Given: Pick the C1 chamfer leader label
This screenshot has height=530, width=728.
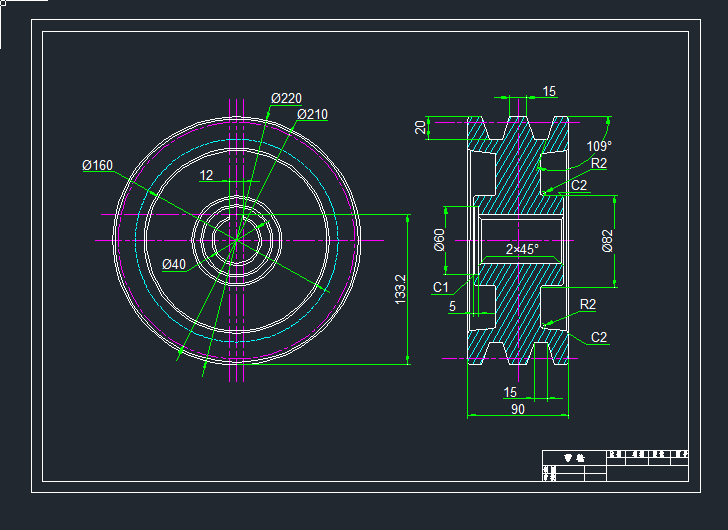Looking at the screenshot, I should [441, 288].
